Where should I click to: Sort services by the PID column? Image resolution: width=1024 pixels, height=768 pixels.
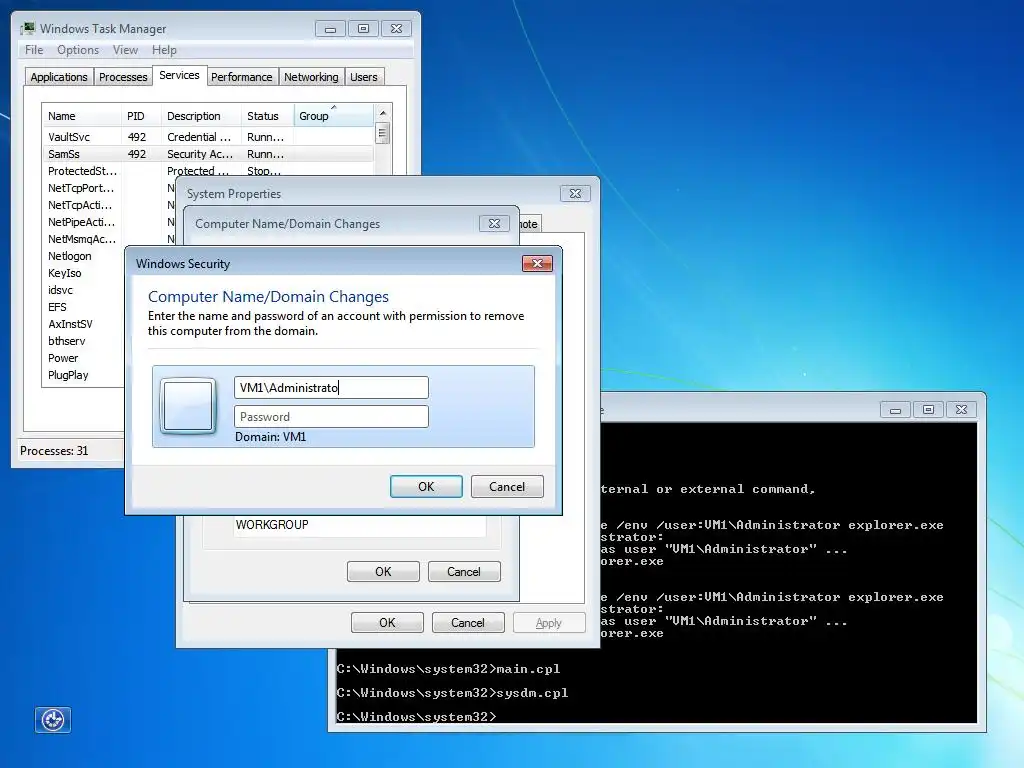pyautogui.click(x=141, y=116)
